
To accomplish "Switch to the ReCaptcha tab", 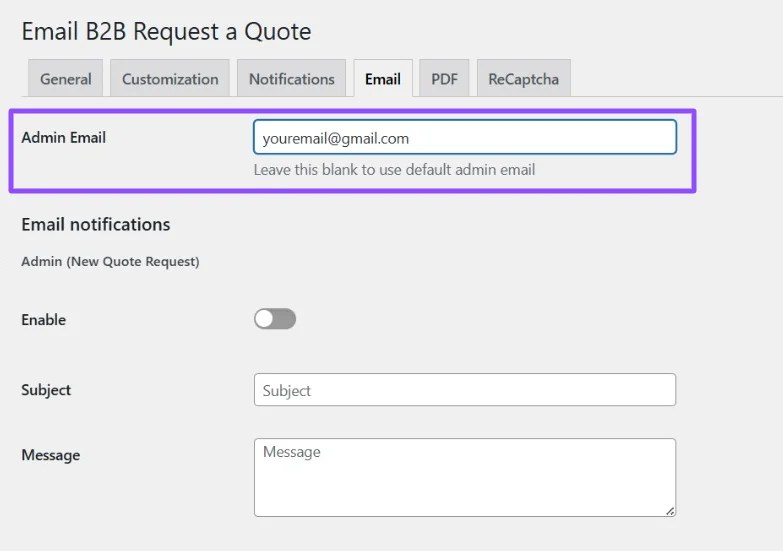I will (x=523, y=78).
